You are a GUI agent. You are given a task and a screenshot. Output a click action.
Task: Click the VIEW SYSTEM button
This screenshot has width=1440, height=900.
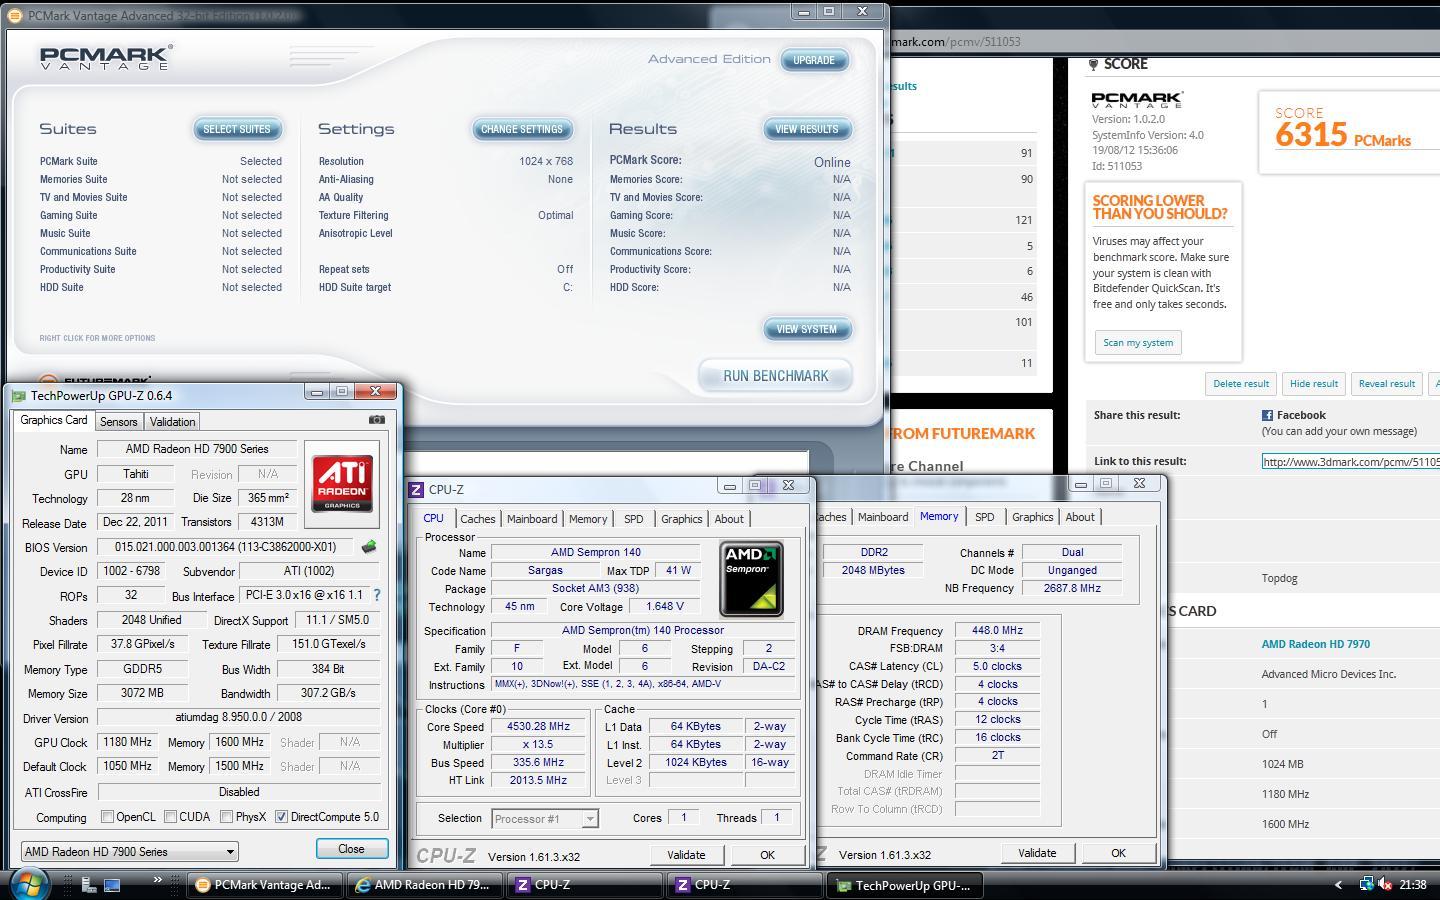coord(806,329)
